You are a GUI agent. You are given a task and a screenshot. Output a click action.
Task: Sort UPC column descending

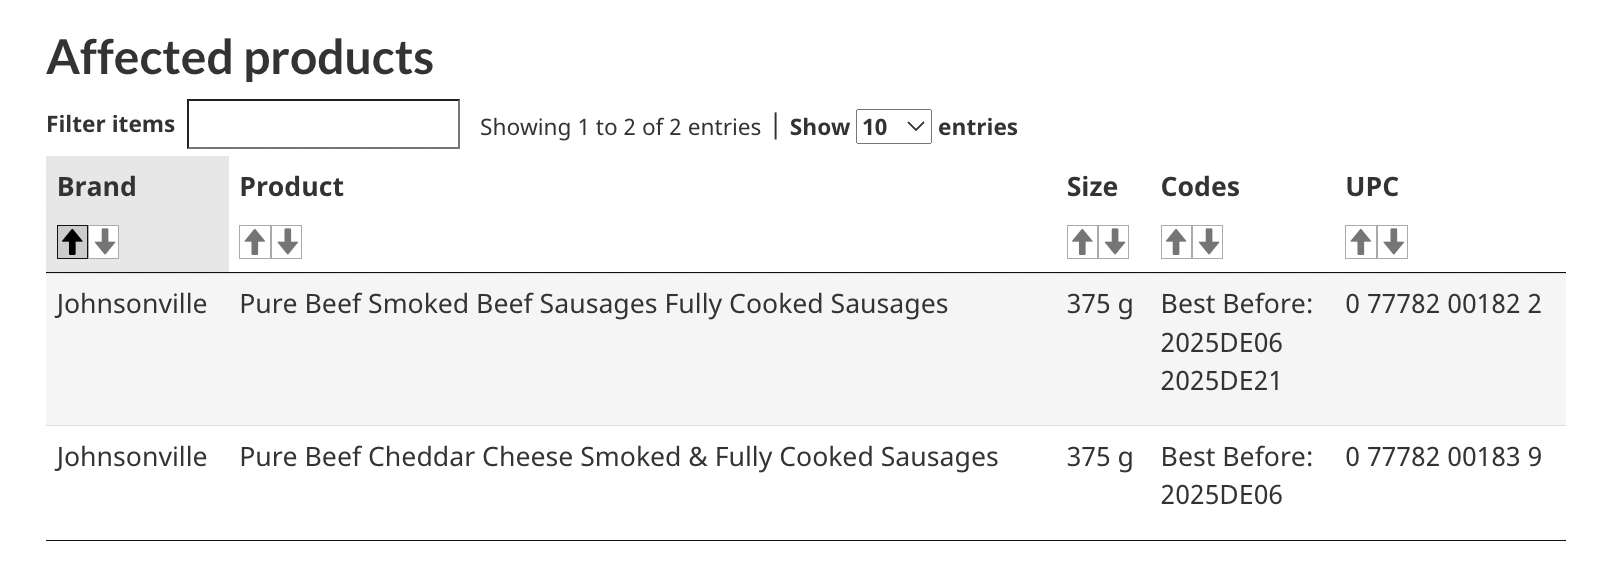click(1394, 242)
